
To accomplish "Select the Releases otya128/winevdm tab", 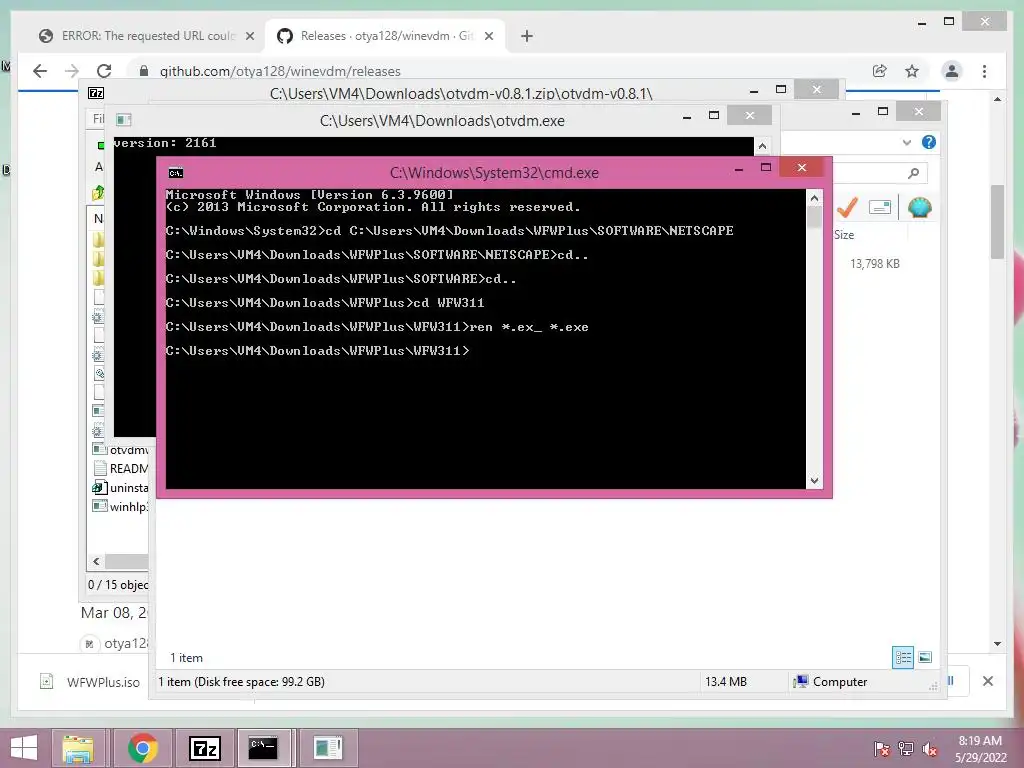I will pyautogui.click(x=387, y=36).
